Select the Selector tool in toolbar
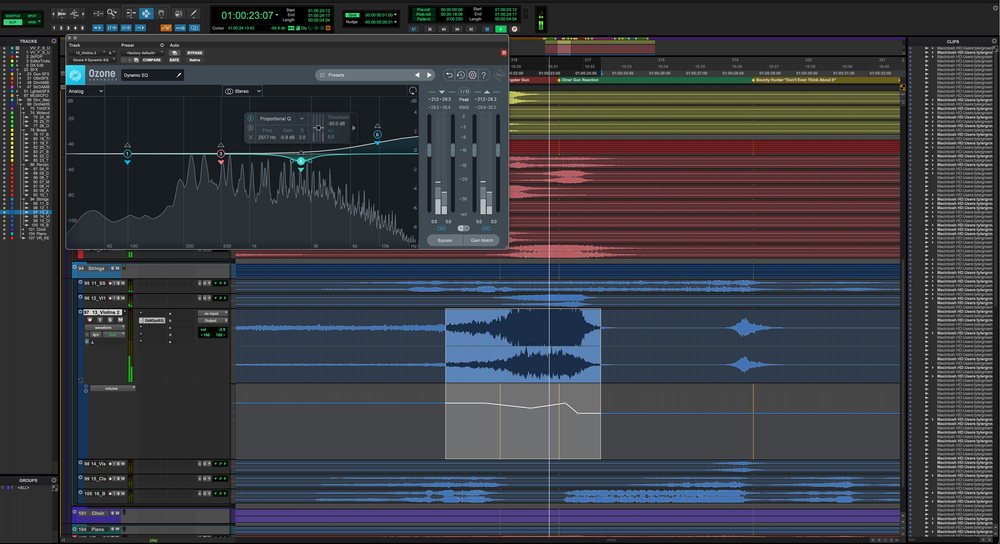Viewport: 1000px width, 544px height. click(x=146, y=13)
